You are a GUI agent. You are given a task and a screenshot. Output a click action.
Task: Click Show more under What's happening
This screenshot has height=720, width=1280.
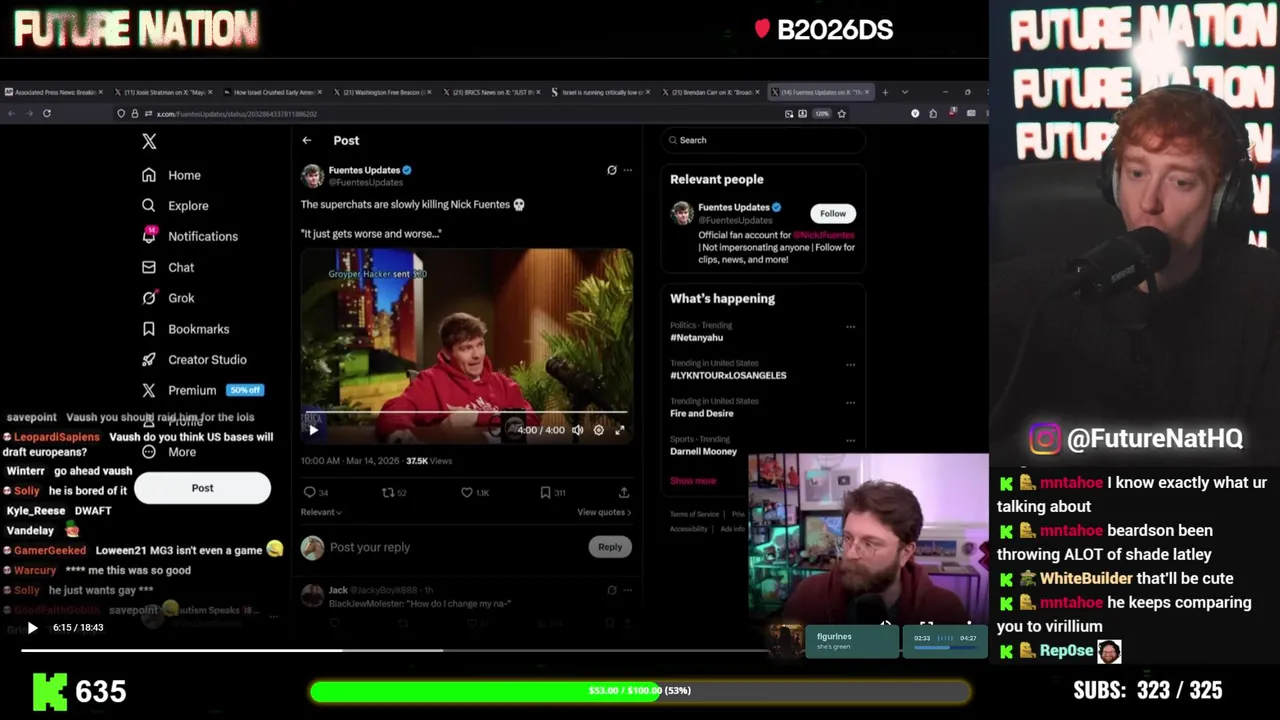693,481
